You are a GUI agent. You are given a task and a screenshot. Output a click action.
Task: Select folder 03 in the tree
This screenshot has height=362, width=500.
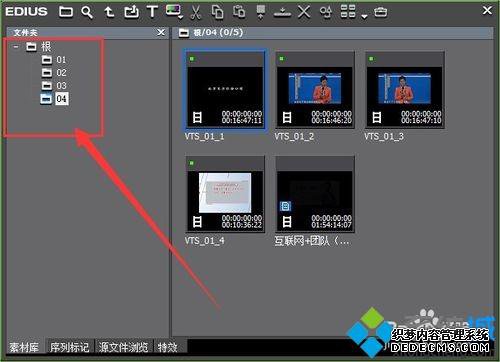(x=61, y=86)
